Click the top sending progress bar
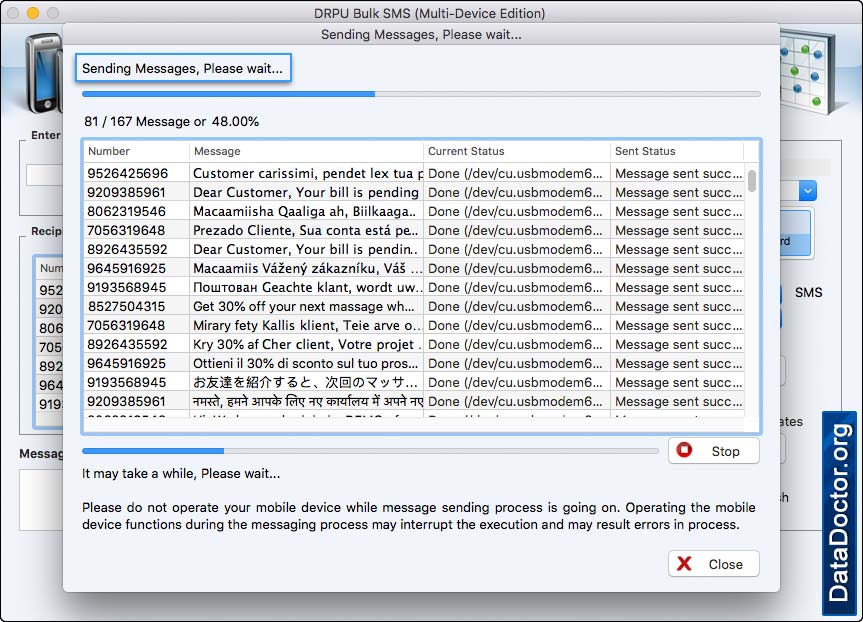This screenshot has height=622, width=863. point(421,94)
